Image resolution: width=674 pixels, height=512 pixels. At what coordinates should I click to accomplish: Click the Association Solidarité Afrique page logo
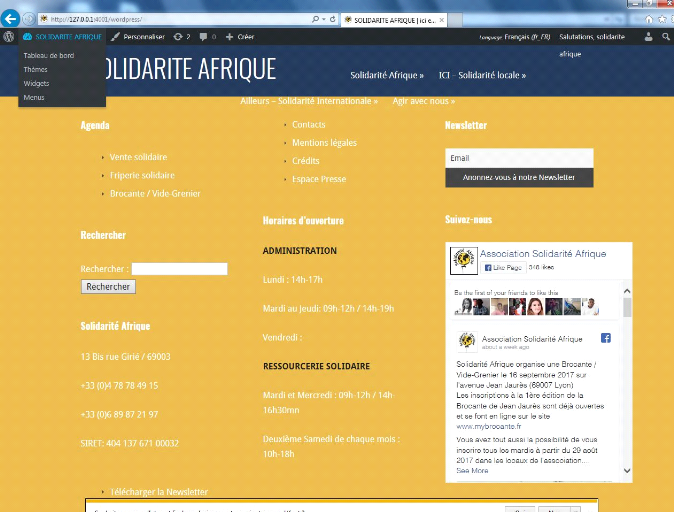click(x=463, y=259)
